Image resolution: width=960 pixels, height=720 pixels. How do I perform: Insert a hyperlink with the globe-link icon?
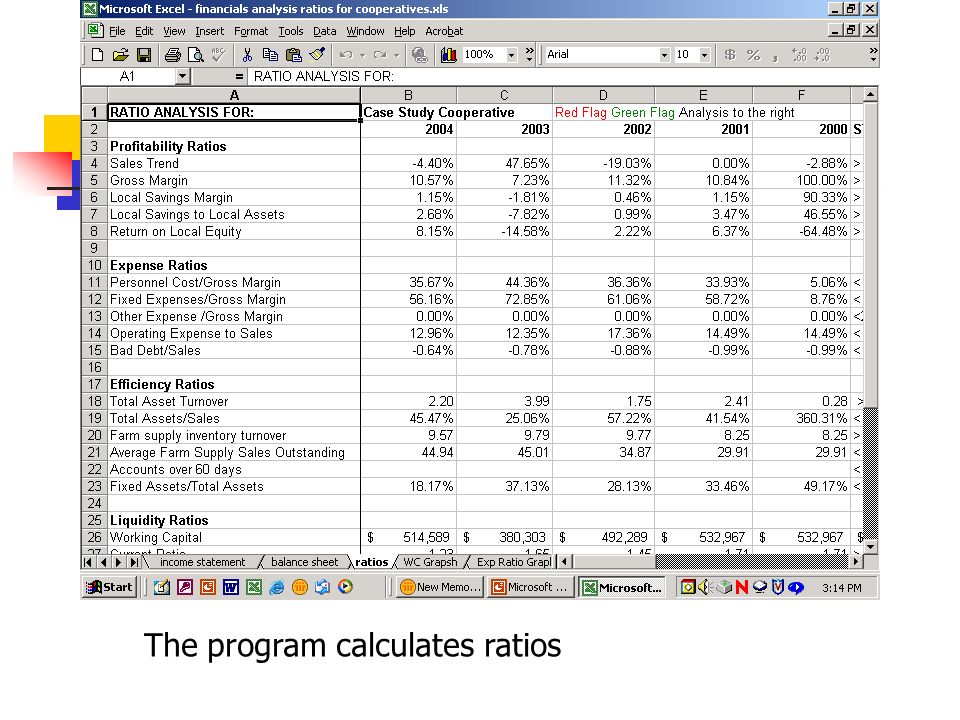pos(420,55)
